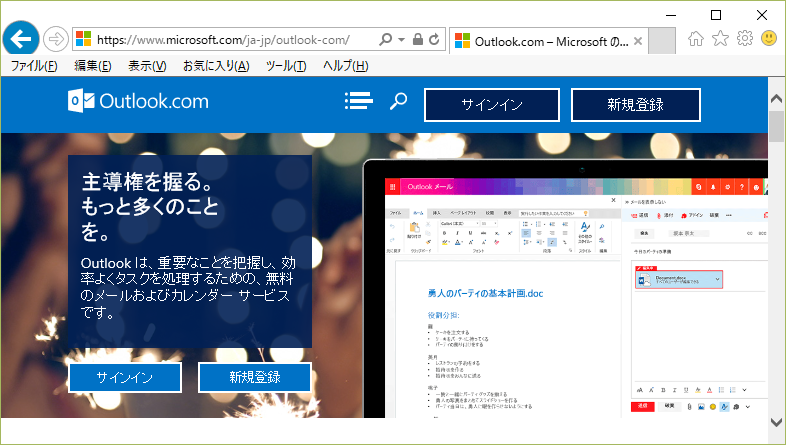Open browser Tools gear icon

pos(745,38)
